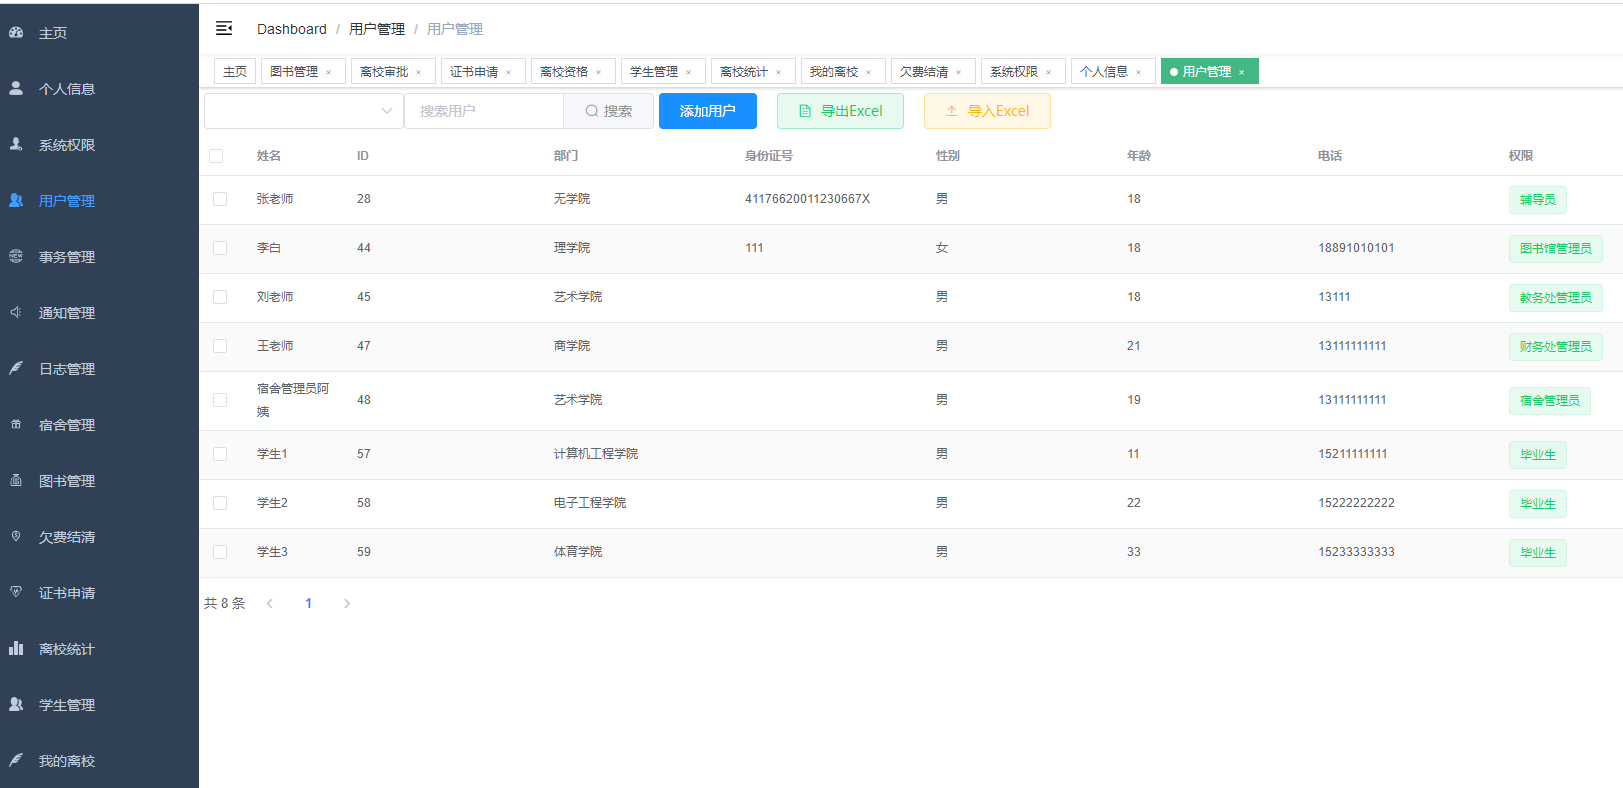Close the 我的离校 tab

(x=868, y=72)
